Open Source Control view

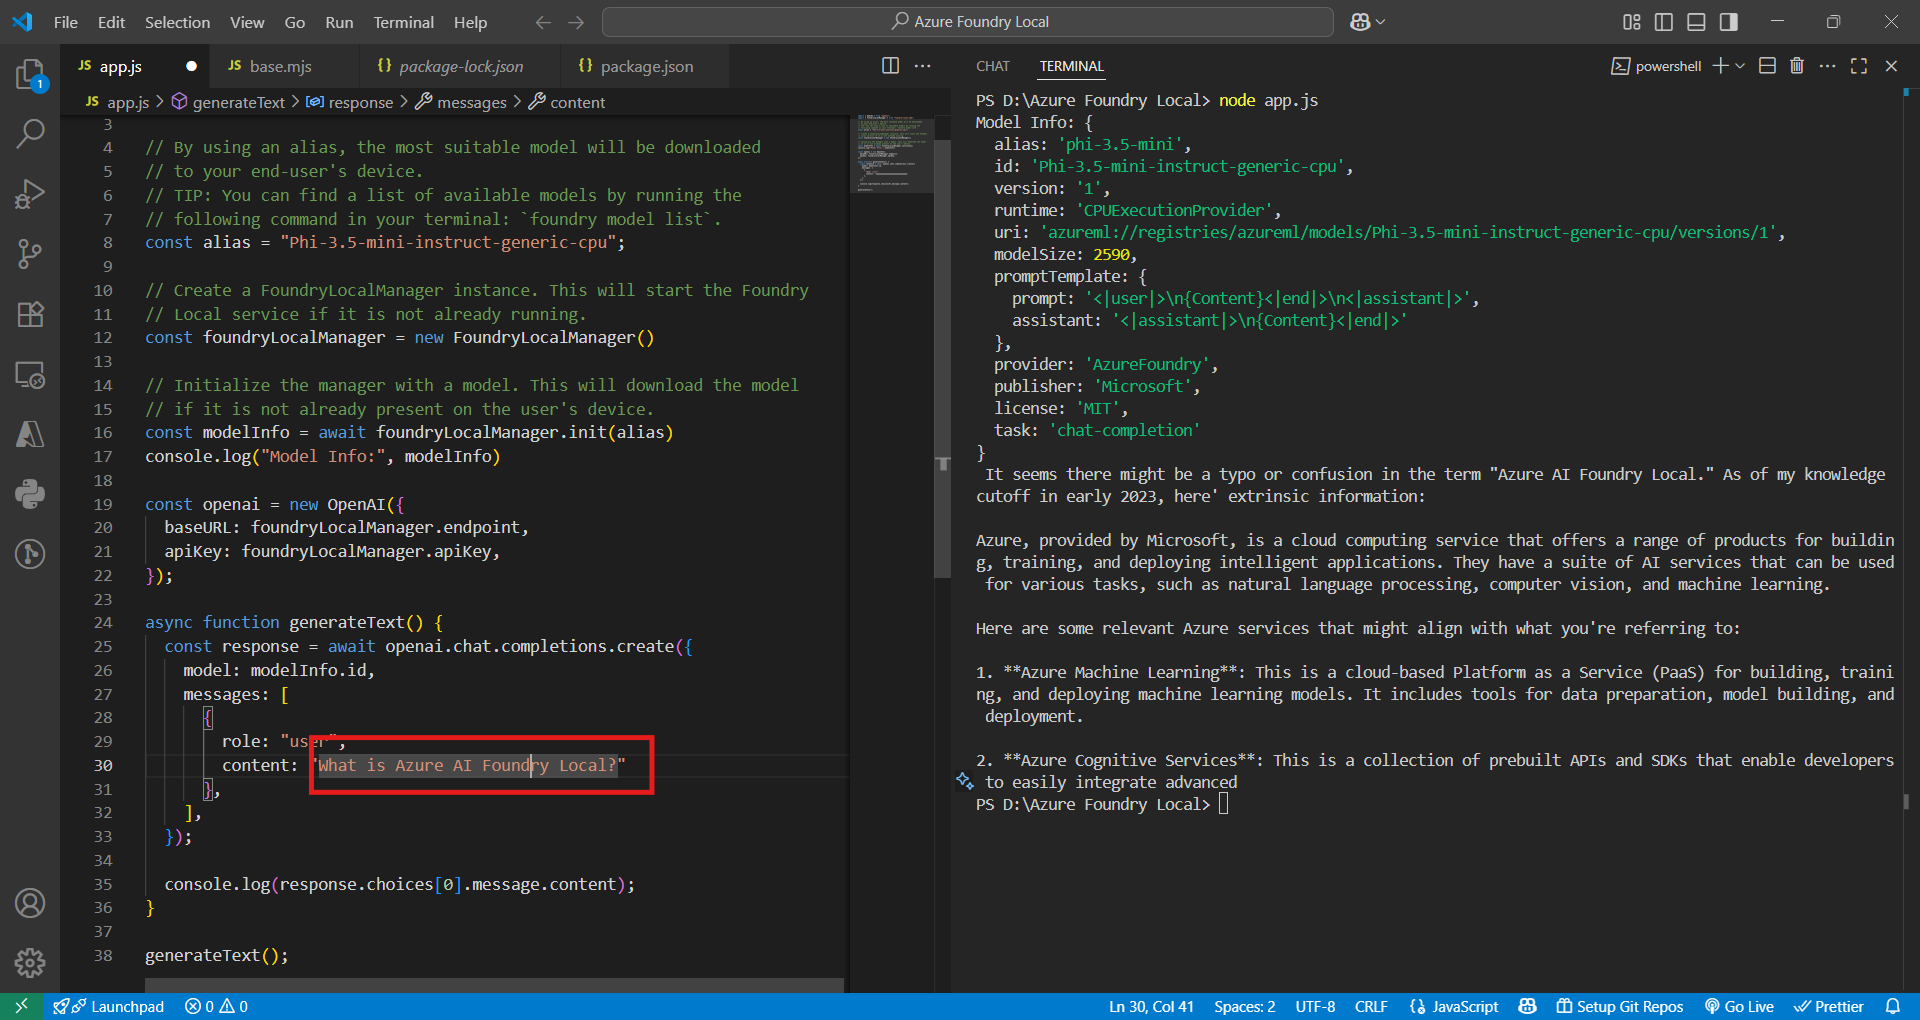coord(30,253)
